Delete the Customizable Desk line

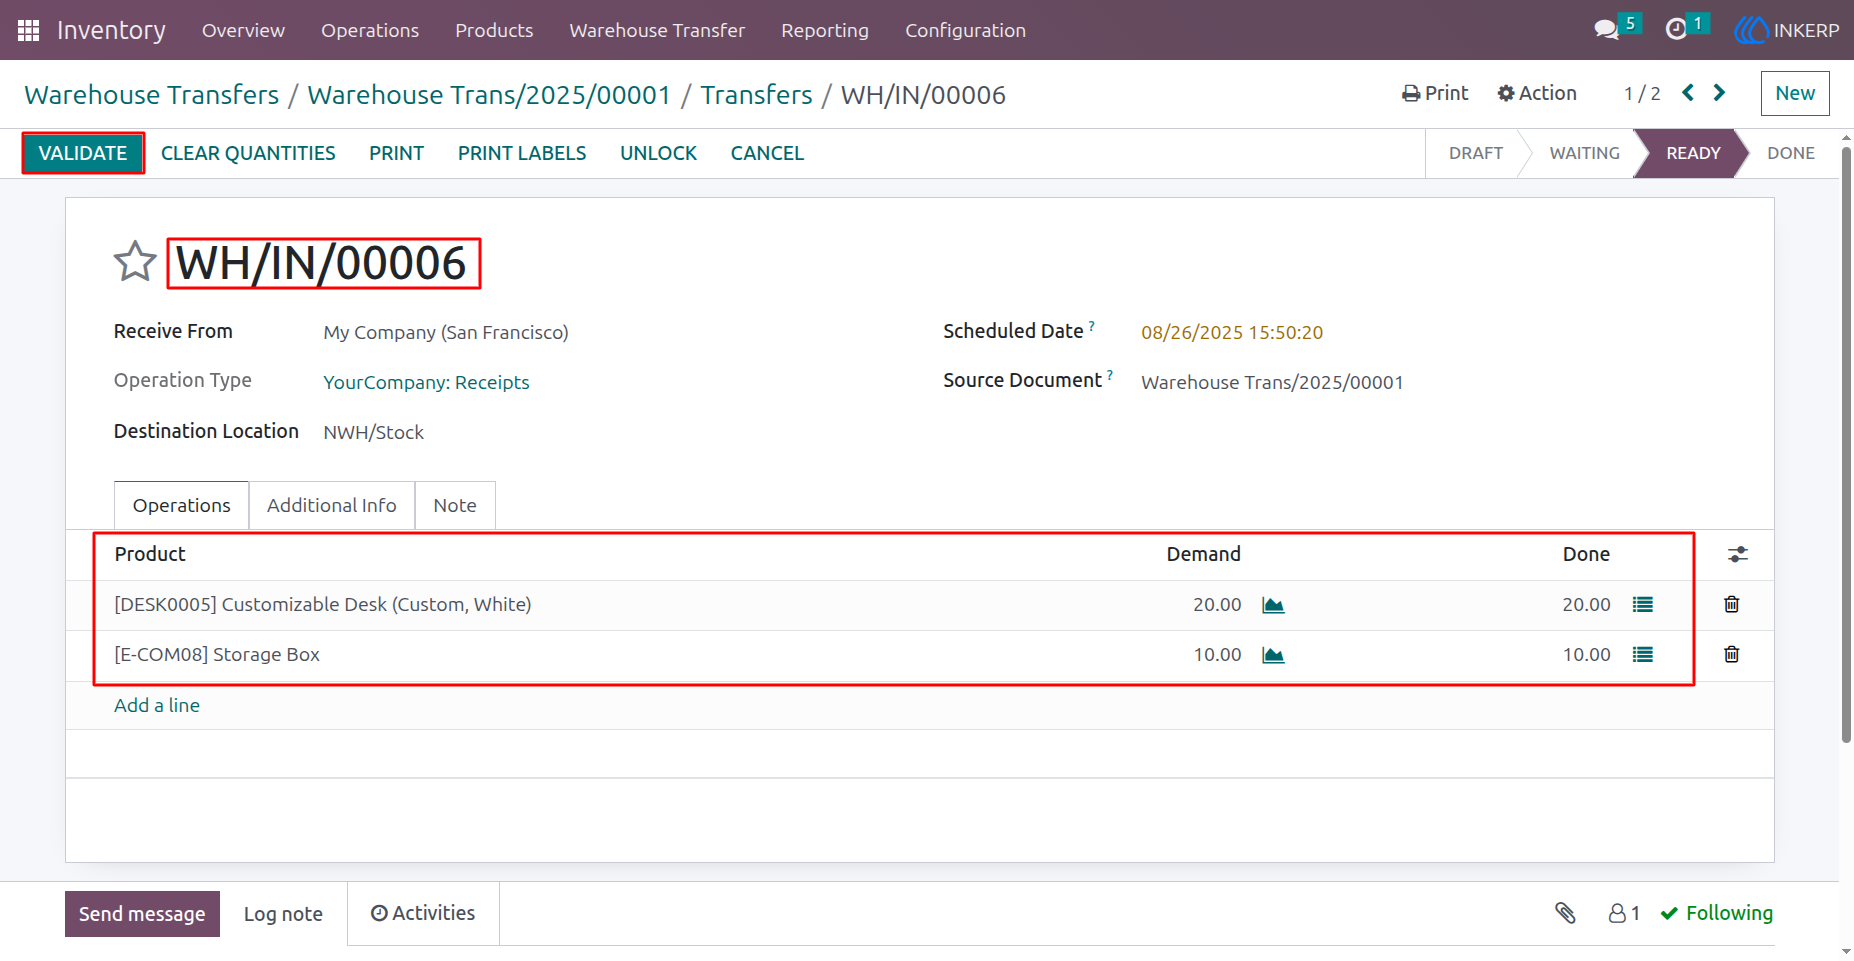[x=1732, y=604]
